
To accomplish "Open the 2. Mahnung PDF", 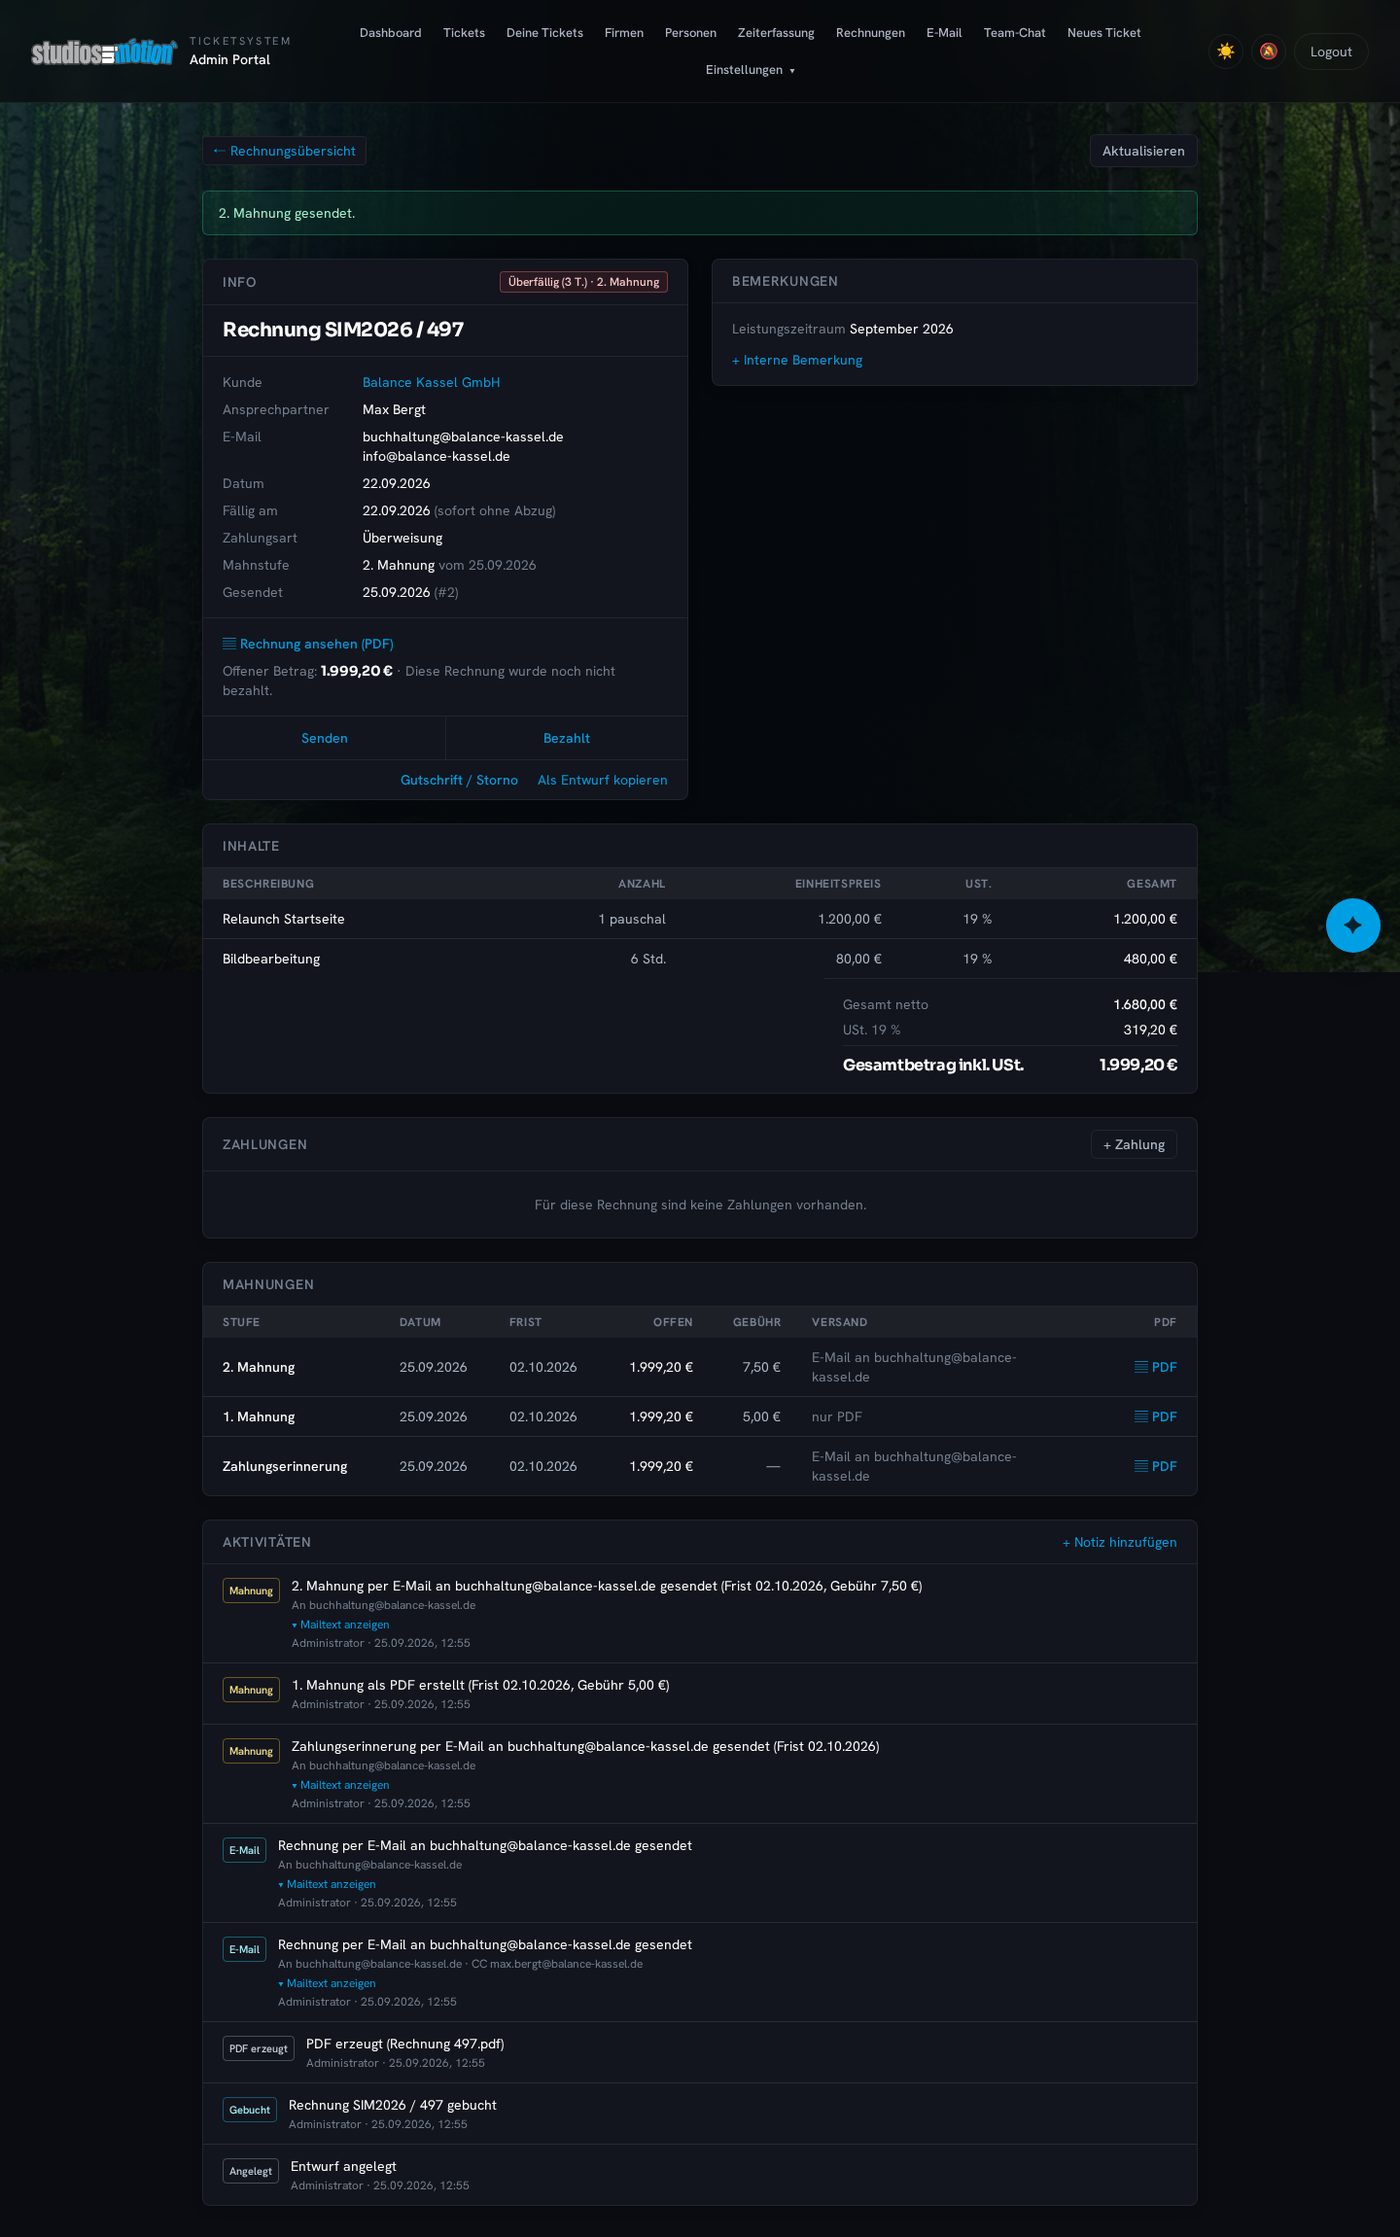I will [1155, 1367].
